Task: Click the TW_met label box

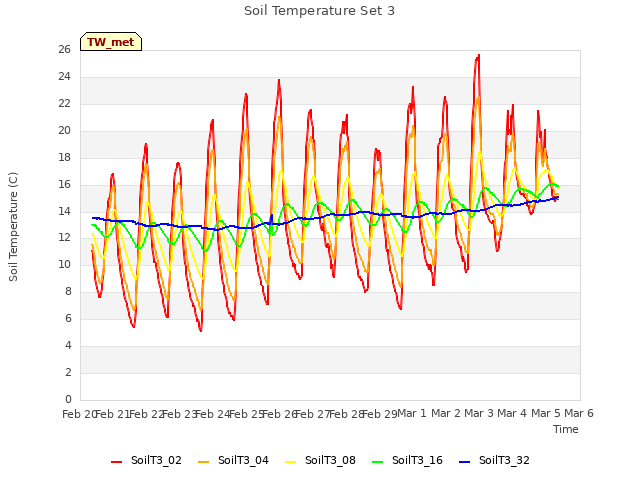Action: pyautogui.click(x=111, y=42)
